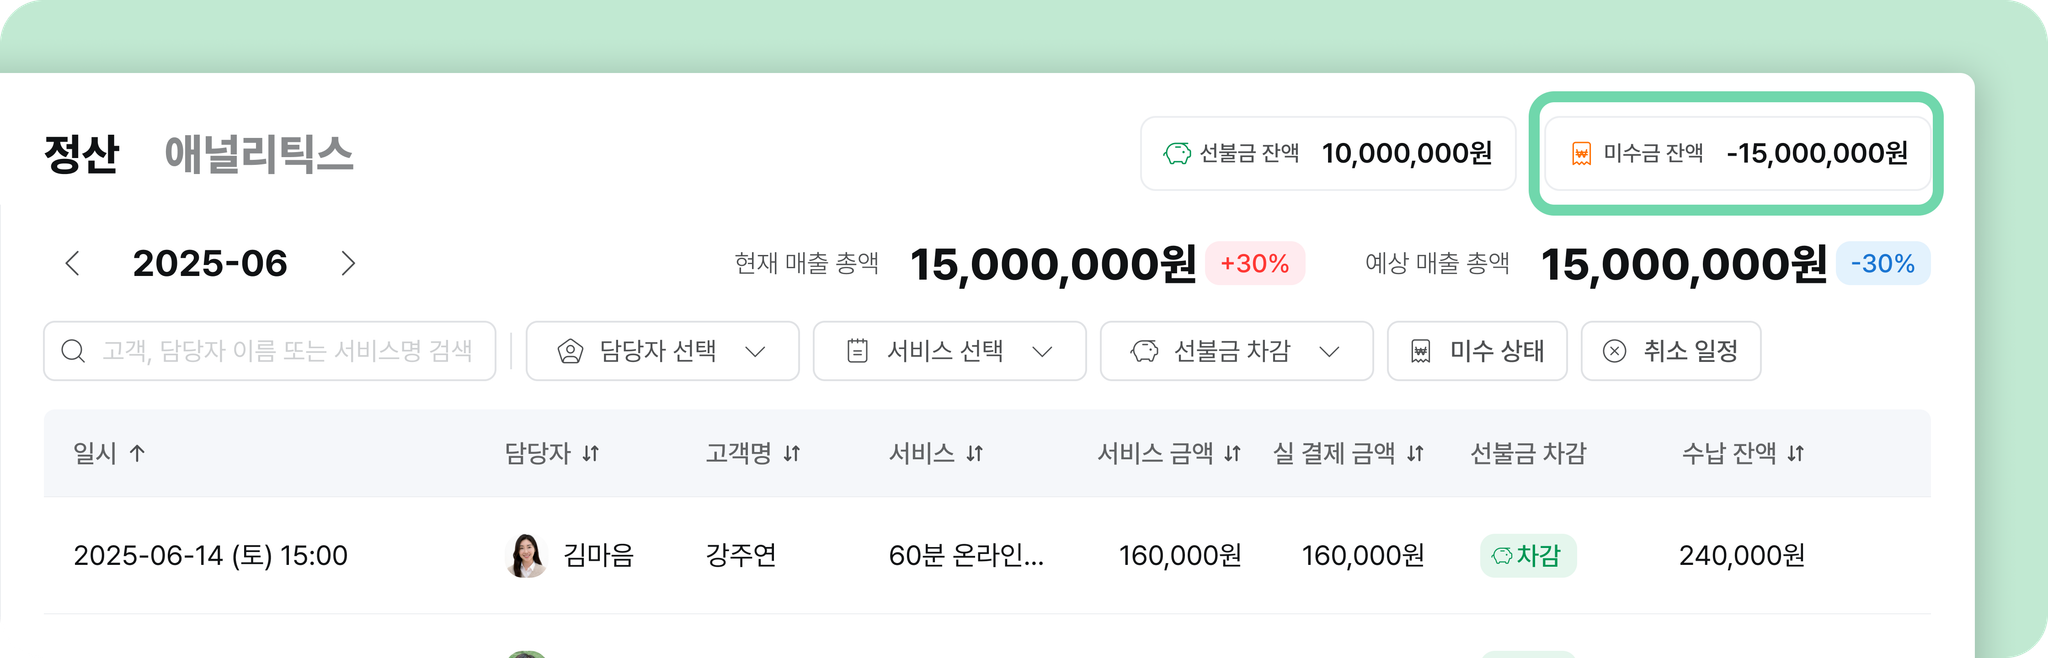Toggle the 미수 상태 filter
2048x658 pixels.
[x=1477, y=351]
